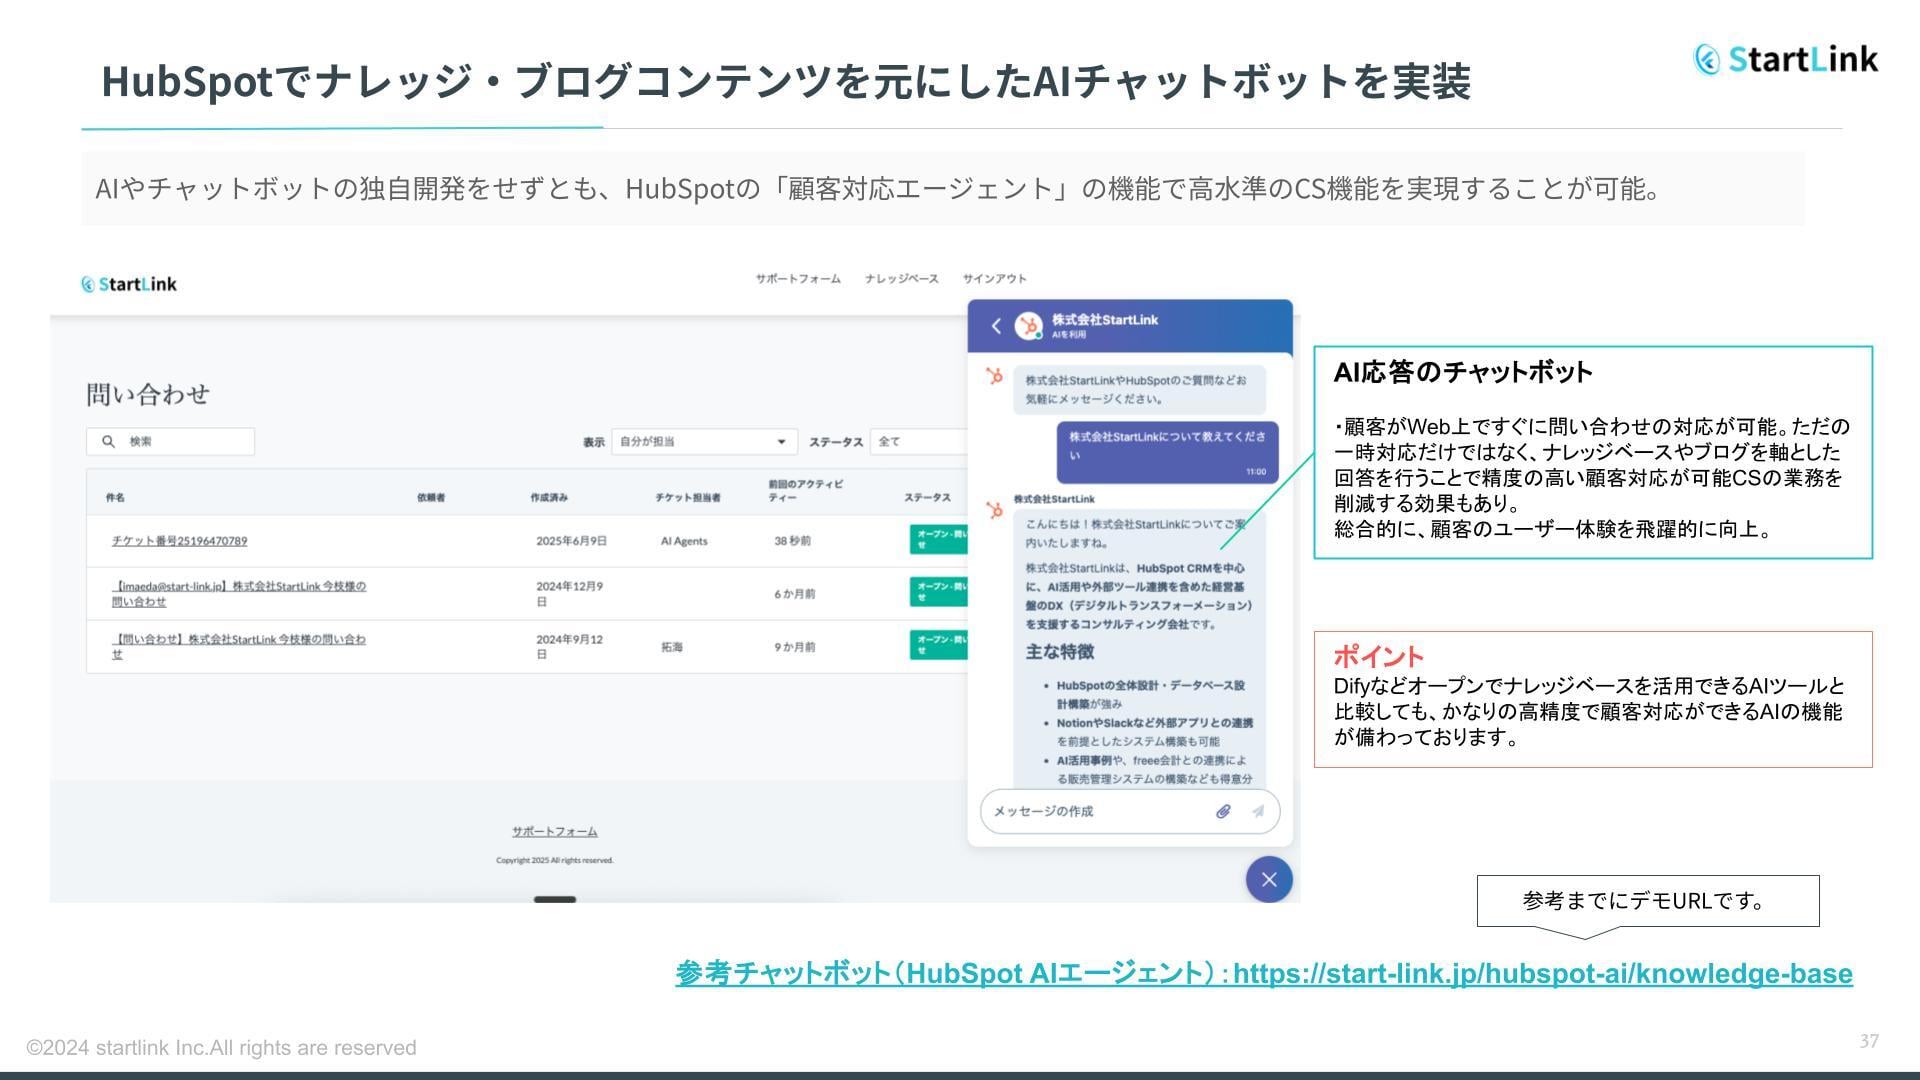Open the 参考チャットボット demo URL link
1920x1080 pixels.
click(1264, 973)
